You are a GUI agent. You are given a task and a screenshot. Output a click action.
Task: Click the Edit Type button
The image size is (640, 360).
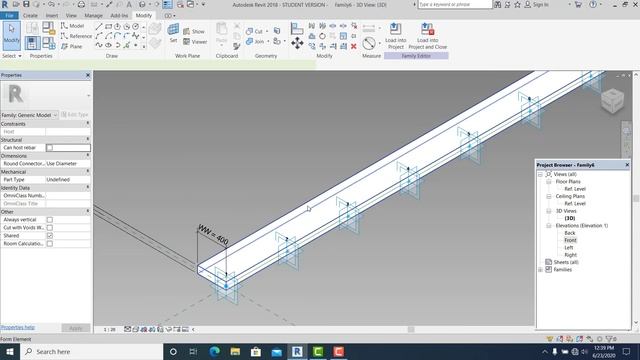[75, 115]
